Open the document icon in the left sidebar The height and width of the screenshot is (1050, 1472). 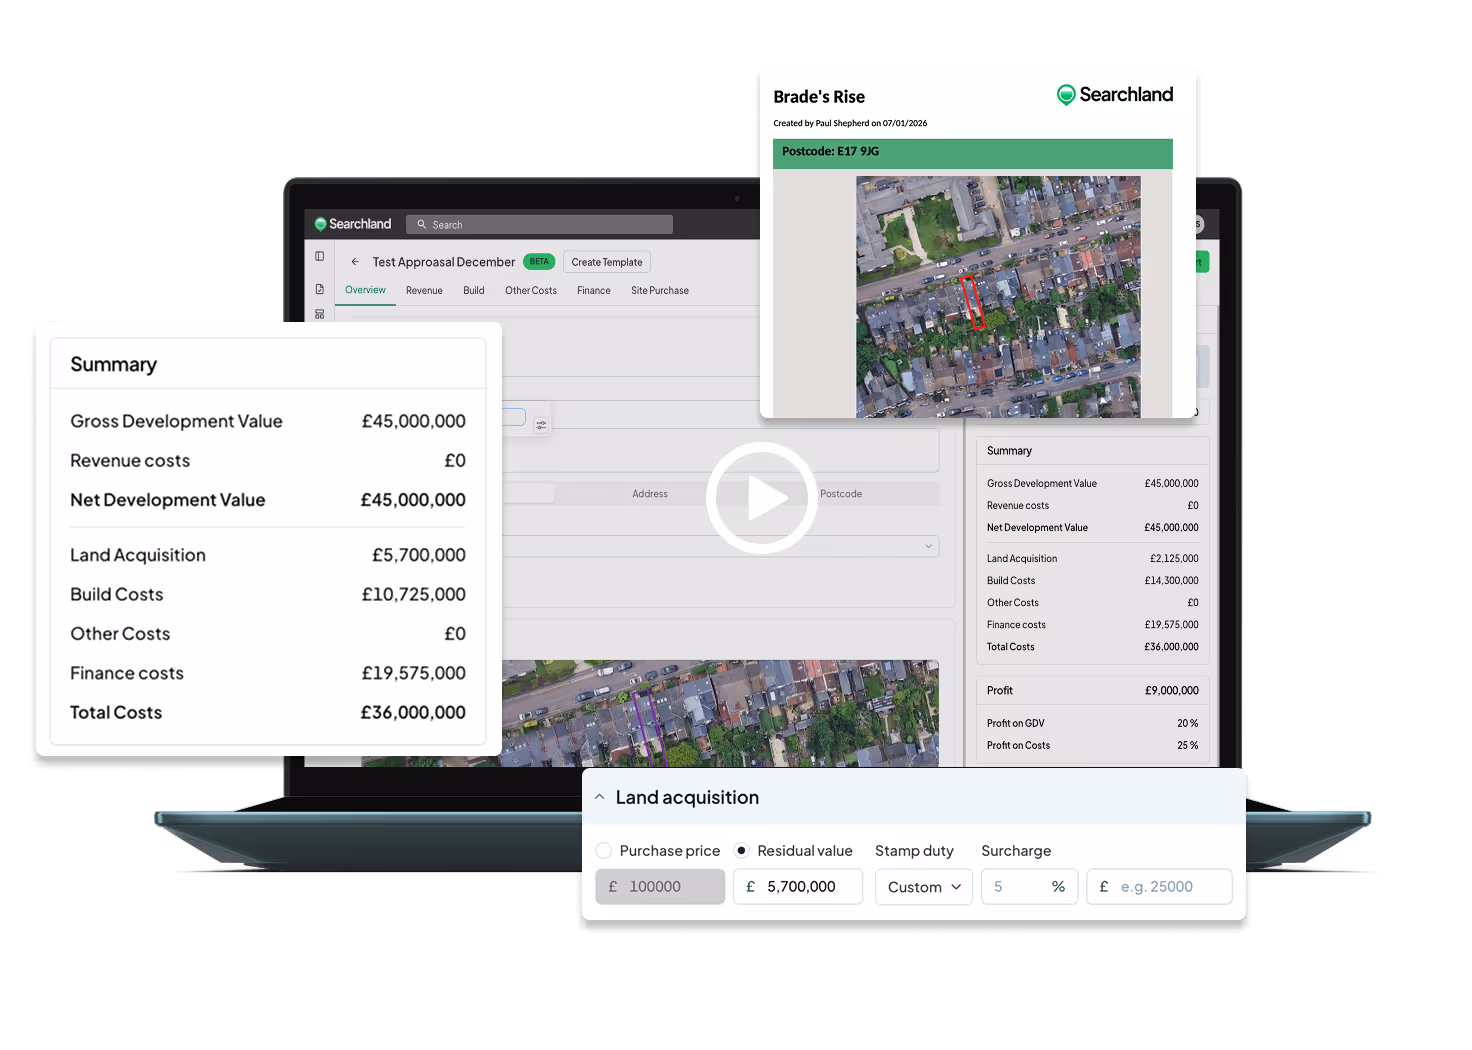coord(319,288)
